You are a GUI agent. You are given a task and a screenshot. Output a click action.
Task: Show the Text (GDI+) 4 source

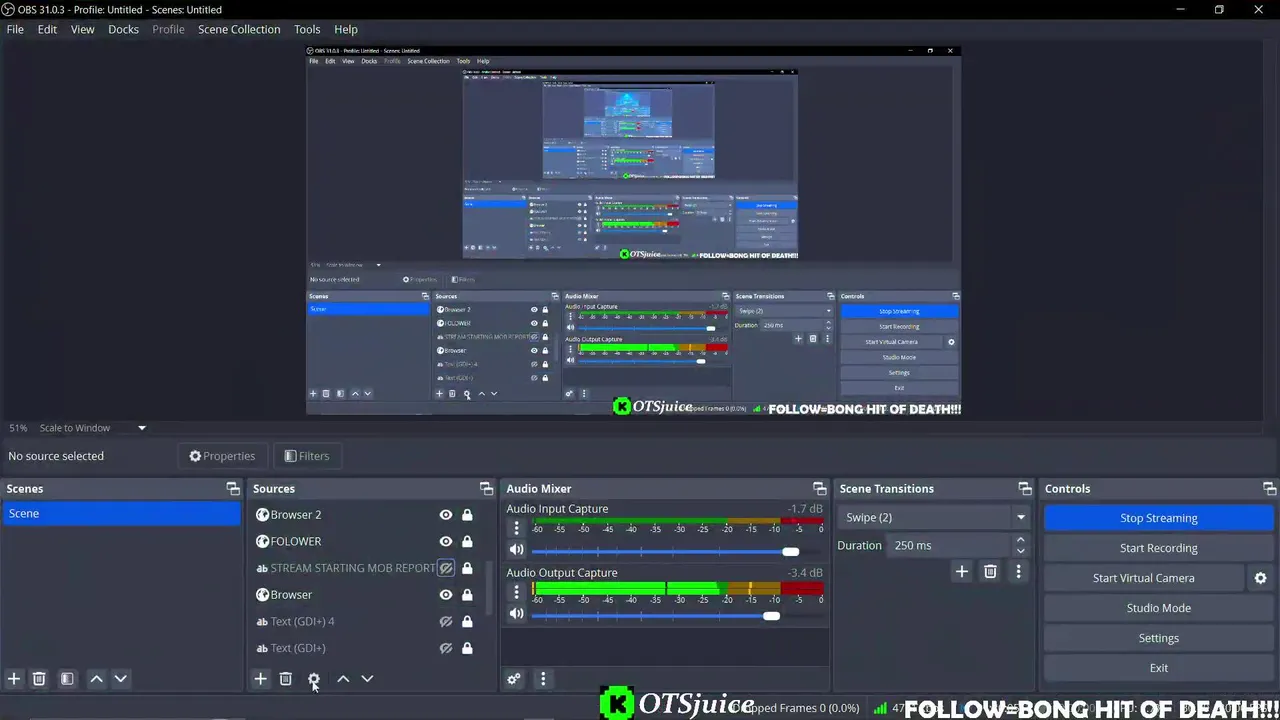click(446, 621)
